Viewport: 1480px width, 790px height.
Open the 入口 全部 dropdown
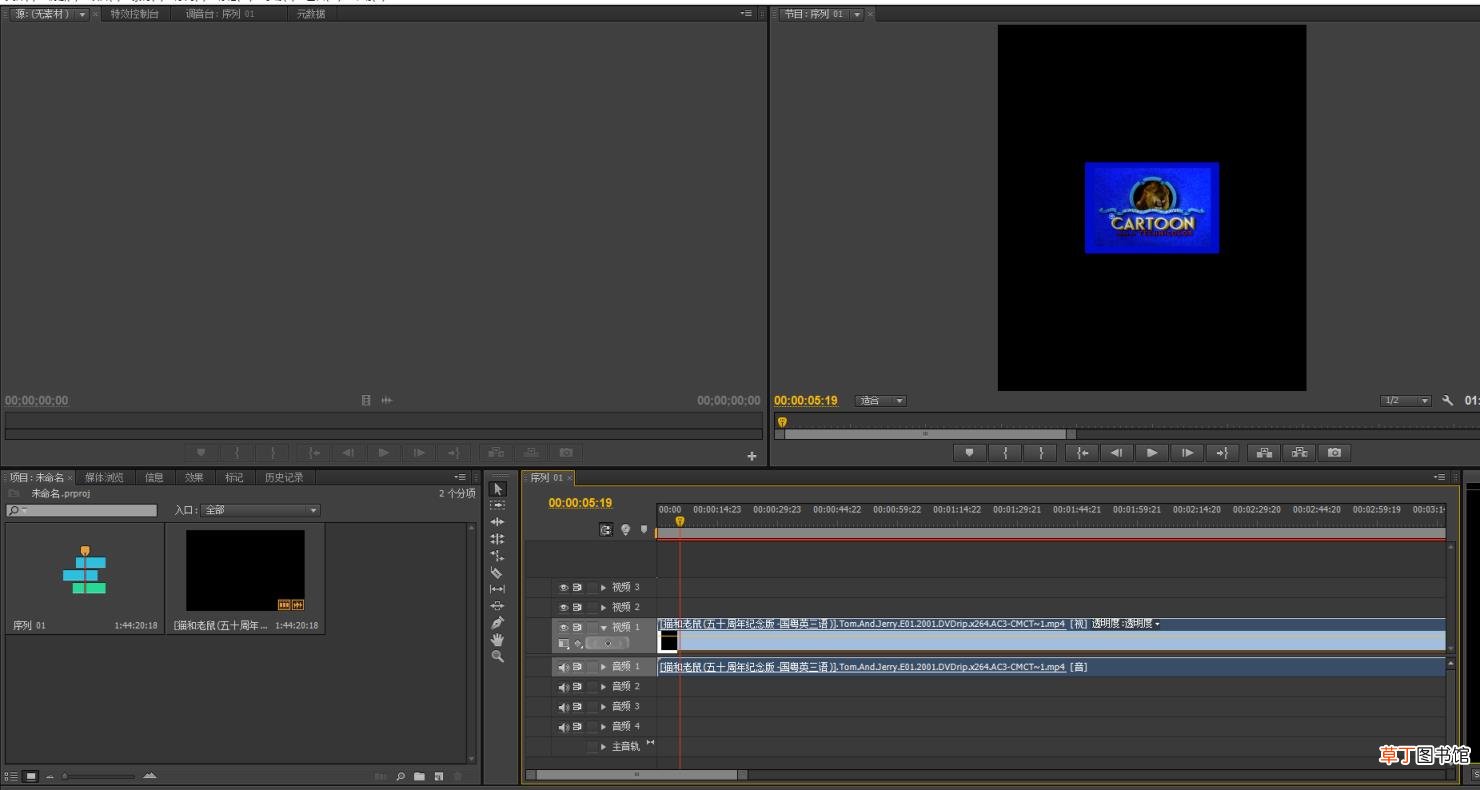click(x=261, y=510)
